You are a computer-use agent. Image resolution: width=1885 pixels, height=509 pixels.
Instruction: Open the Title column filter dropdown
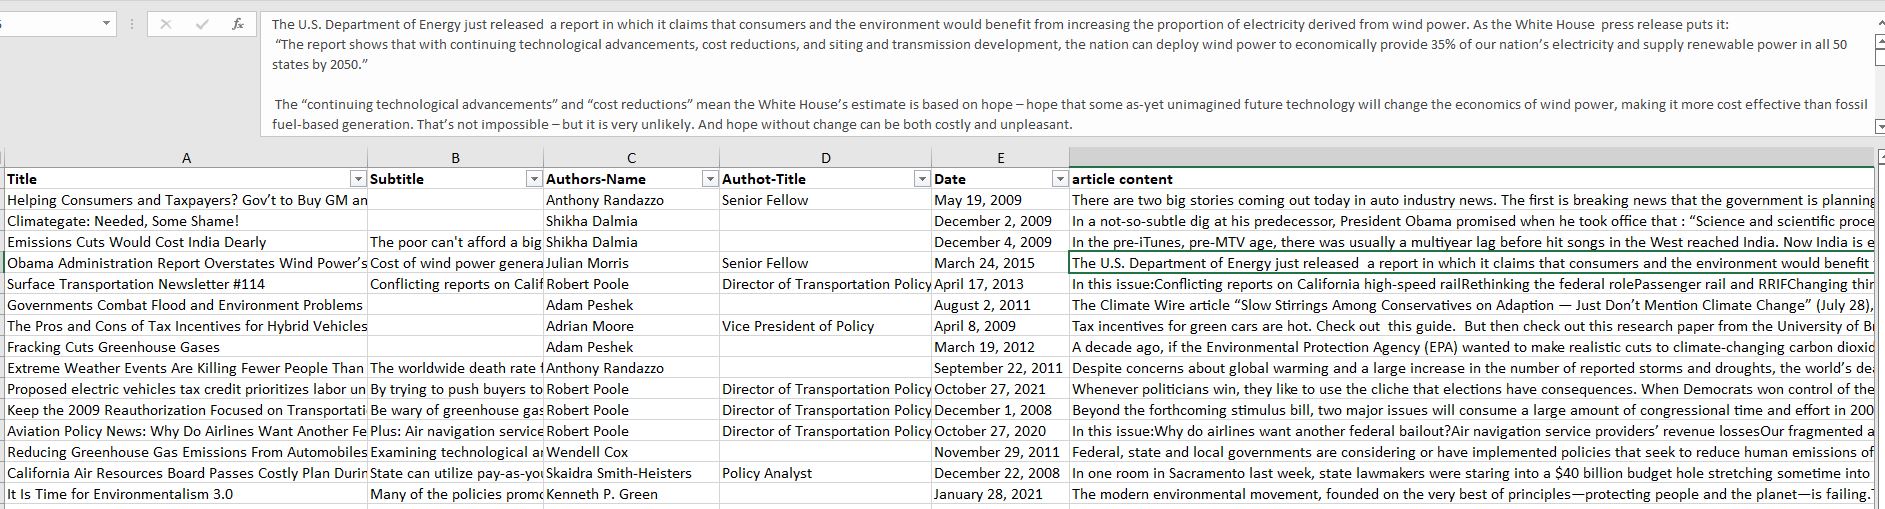[x=358, y=179]
